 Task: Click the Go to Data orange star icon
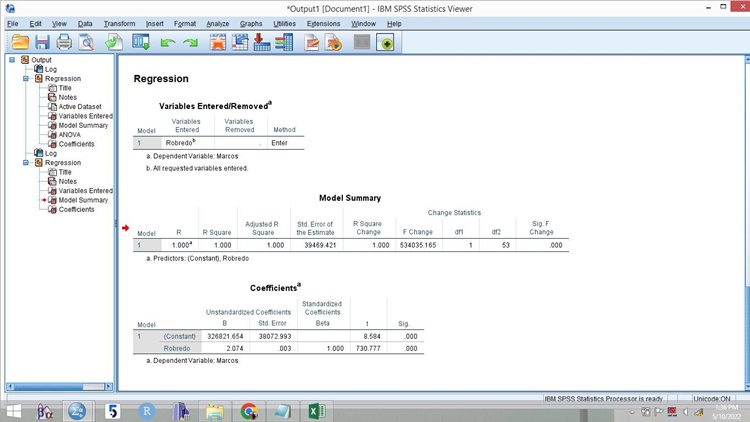click(218, 43)
